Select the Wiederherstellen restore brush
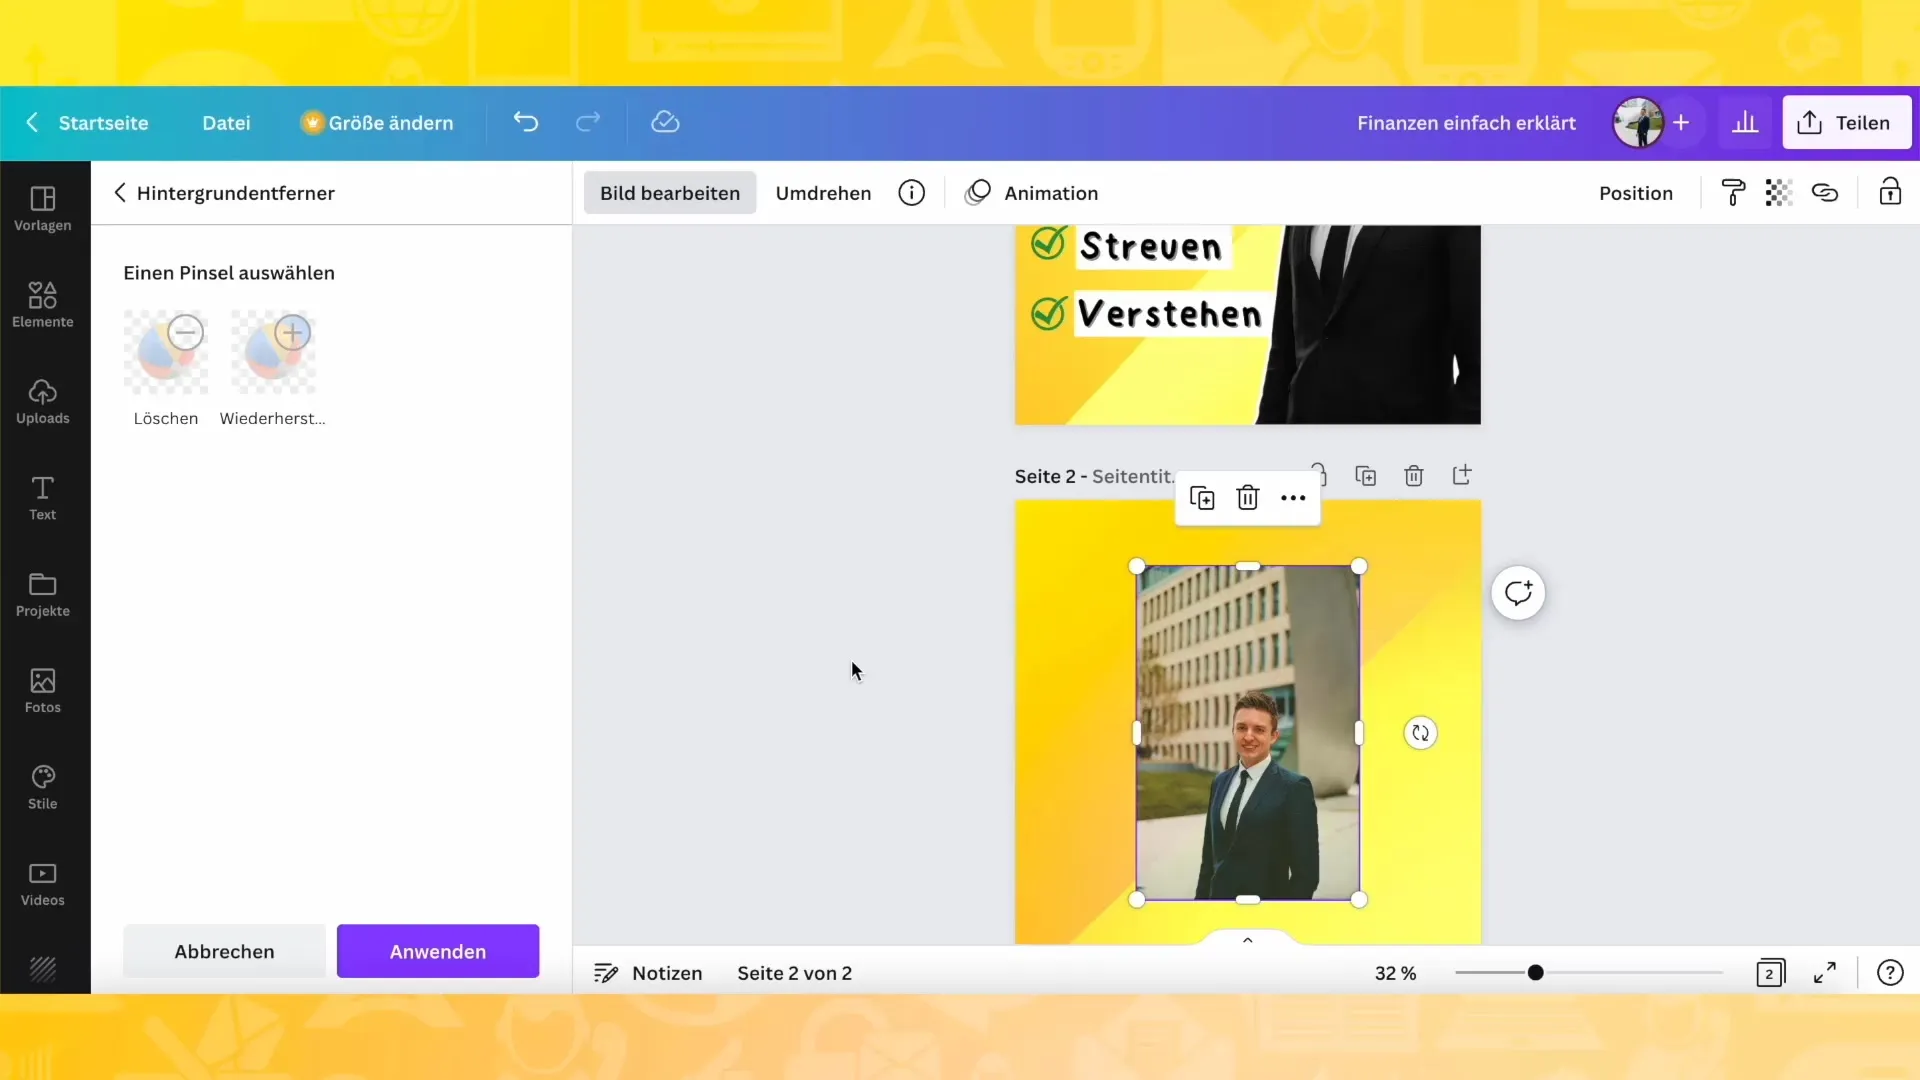The image size is (1920, 1080). click(x=273, y=368)
